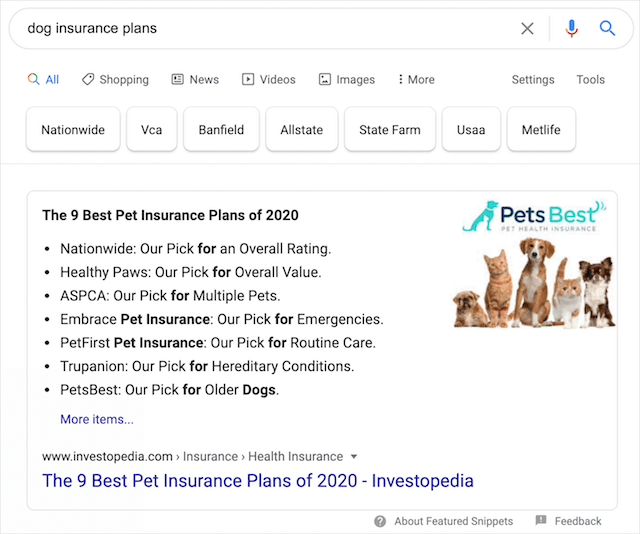Click the blue magnifying glass search icon
This screenshot has height=534, width=640.
coord(607,29)
